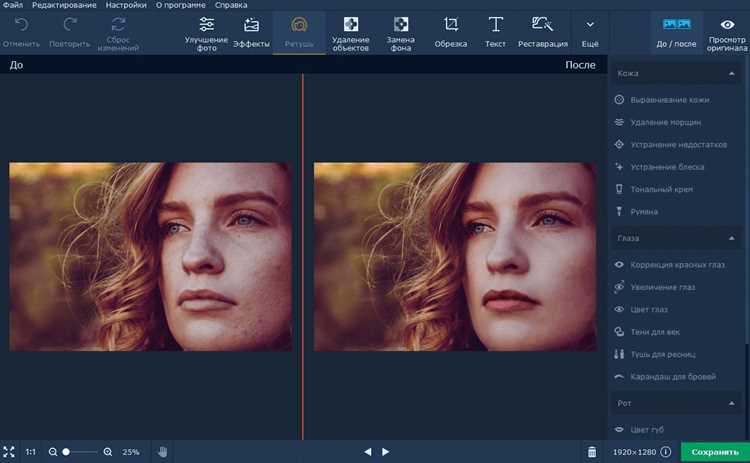Image resolution: width=750 pixels, height=463 pixels.
Task: Select the Эффекты toolbar icon
Action: (x=251, y=33)
